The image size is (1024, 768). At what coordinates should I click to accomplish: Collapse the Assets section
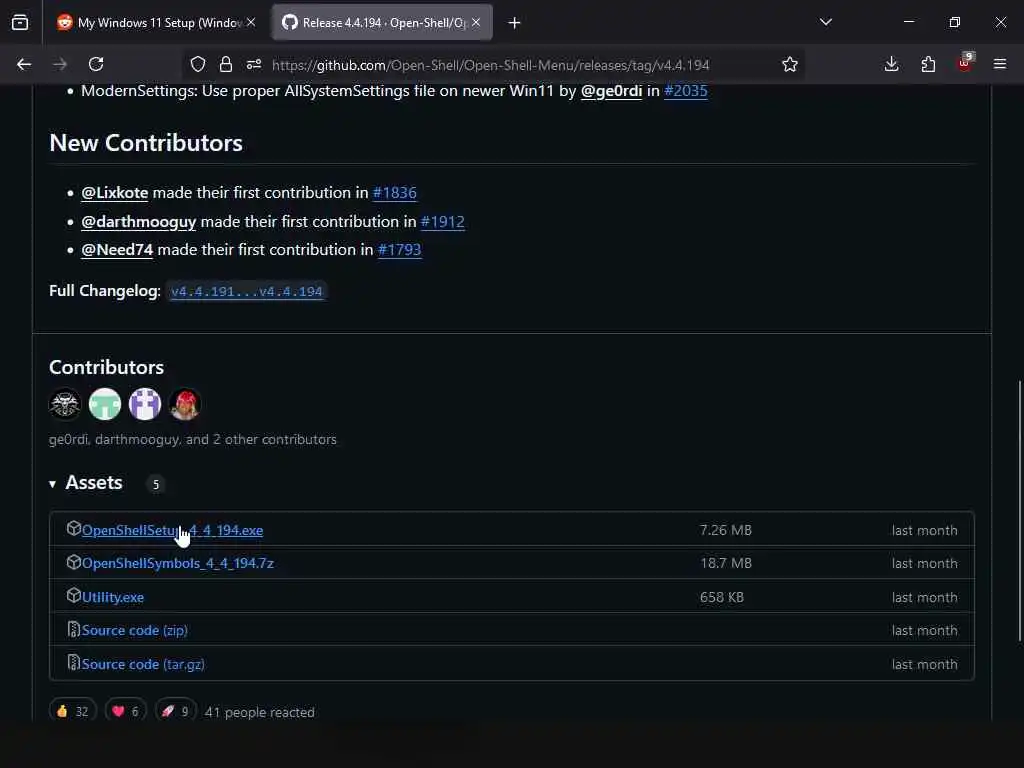point(86,483)
